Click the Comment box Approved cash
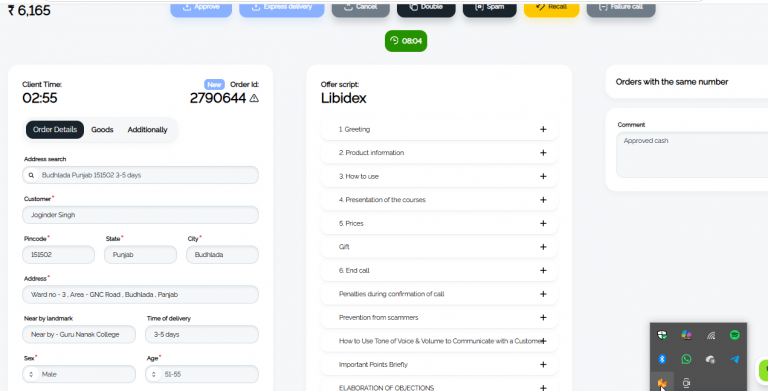 pos(692,155)
